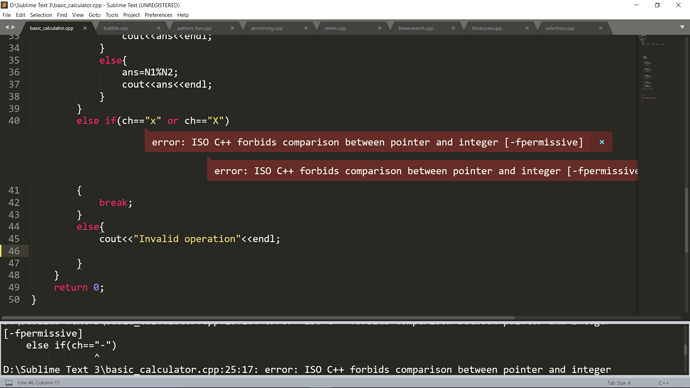Switch to the selection.cpp tab
Screen dimensions: 690x388
[x=560, y=28]
